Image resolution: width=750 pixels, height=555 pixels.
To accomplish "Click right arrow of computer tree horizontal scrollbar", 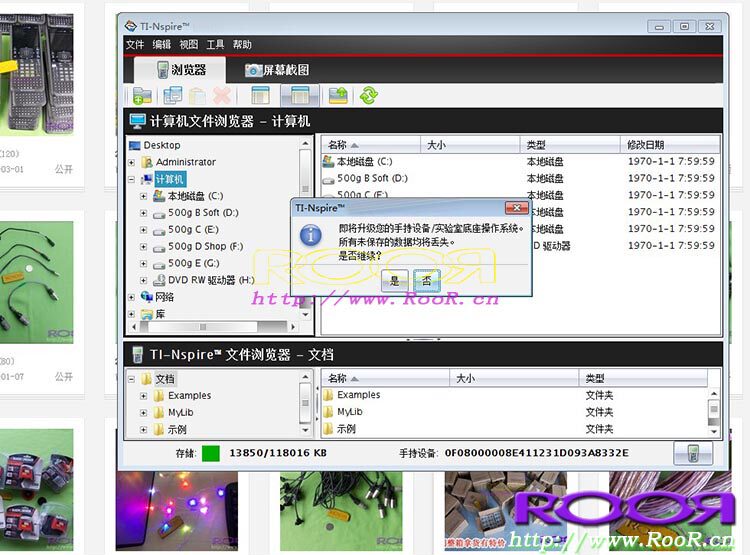I will (x=293, y=327).
